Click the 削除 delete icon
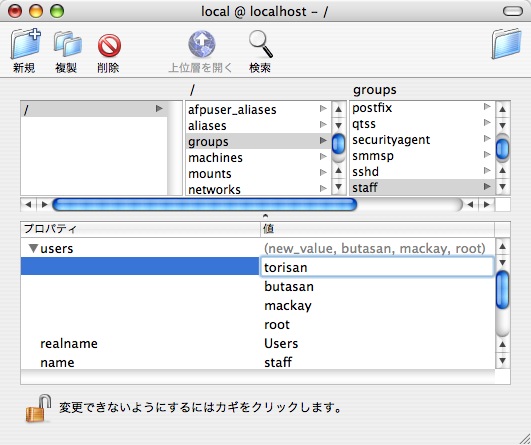The height and width of the screenshot is (445, 531). point(109,45)
